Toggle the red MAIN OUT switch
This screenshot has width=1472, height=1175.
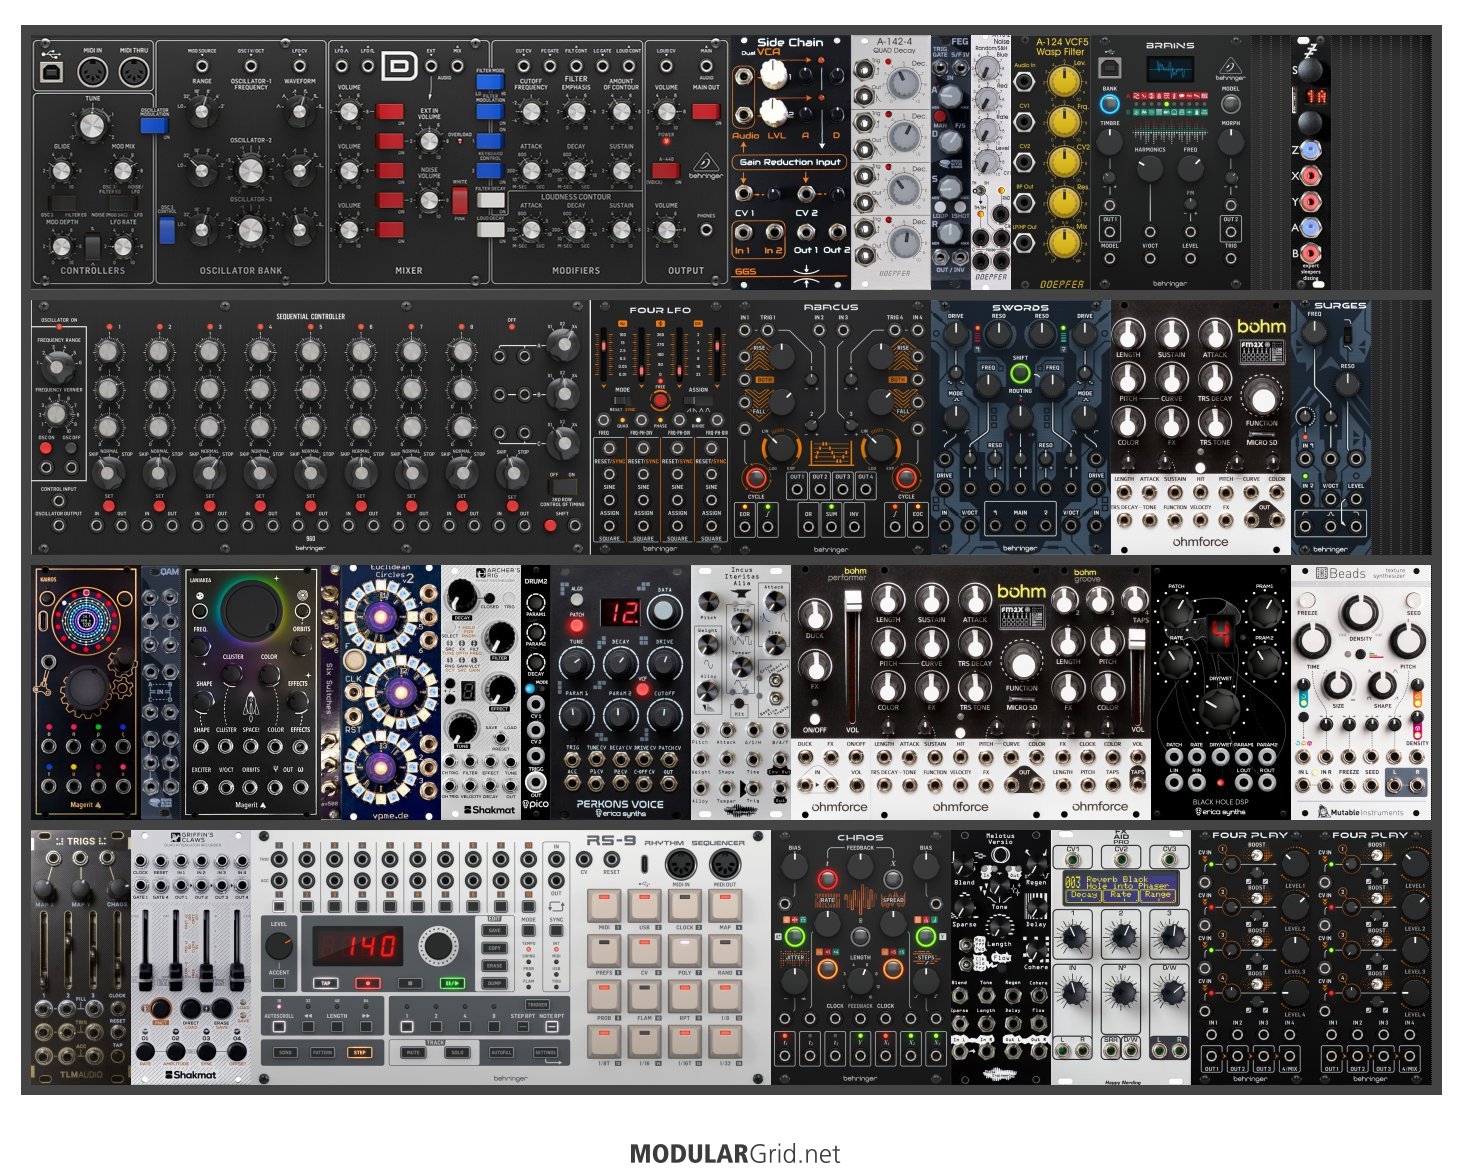[x=707, y=111]
